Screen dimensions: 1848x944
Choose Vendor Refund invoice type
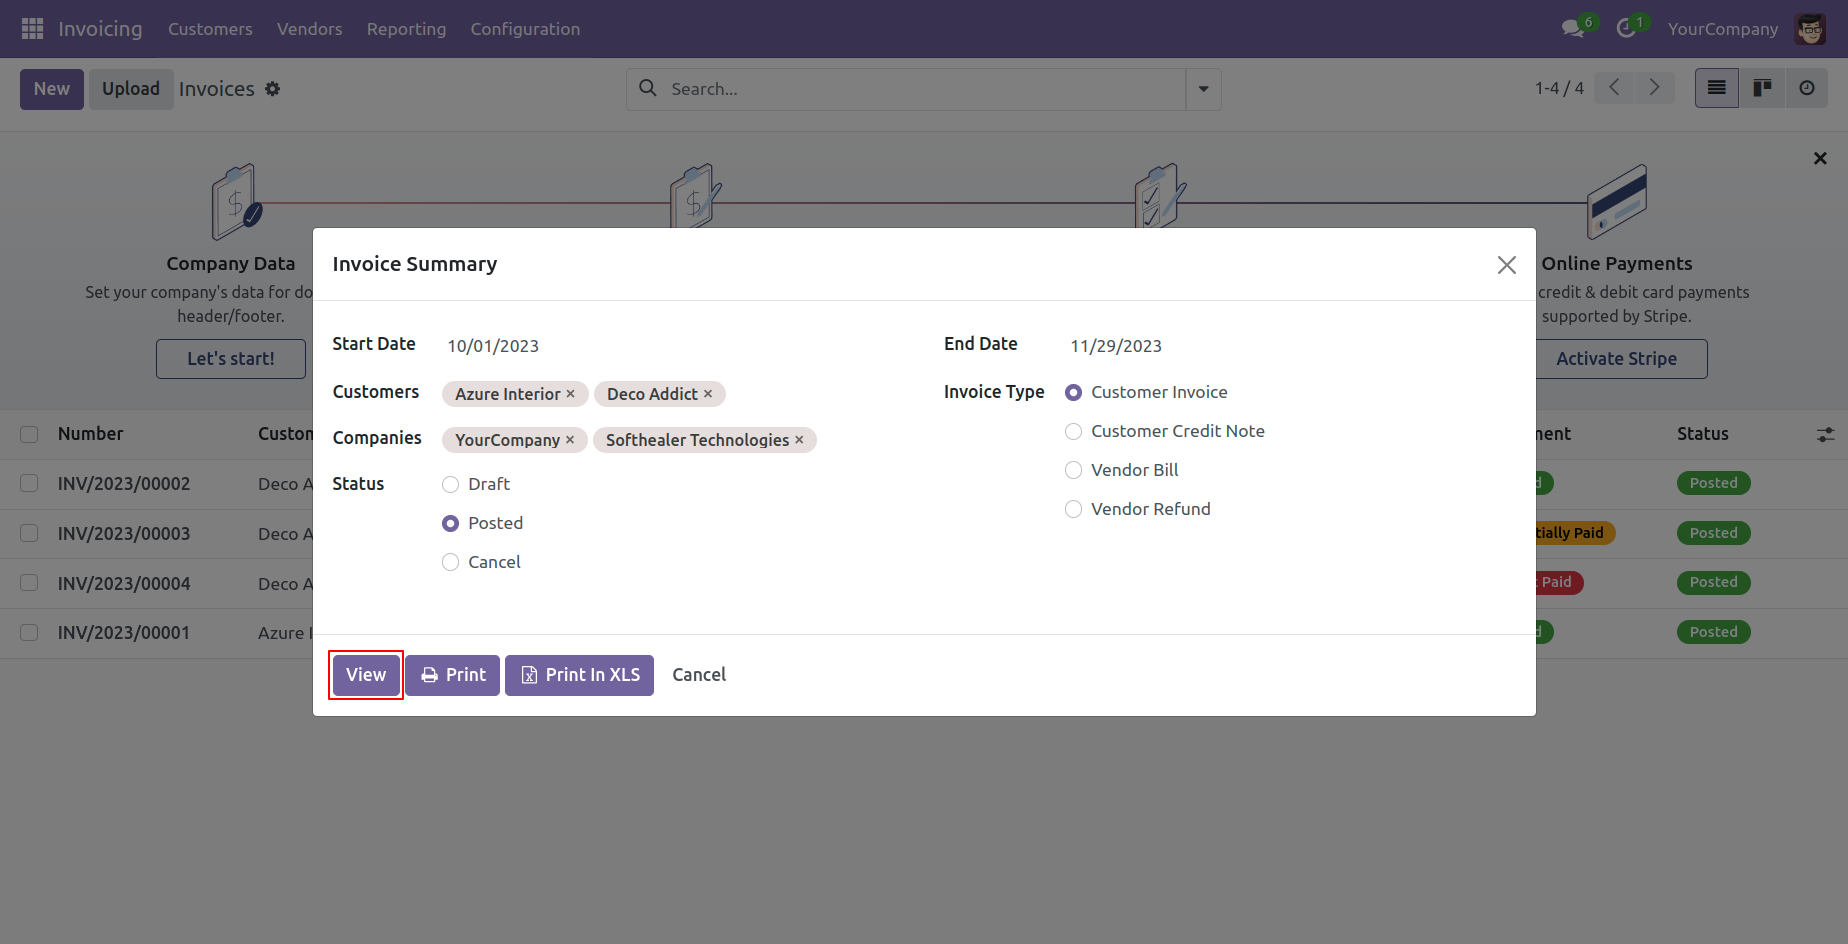click(1073, 509)
